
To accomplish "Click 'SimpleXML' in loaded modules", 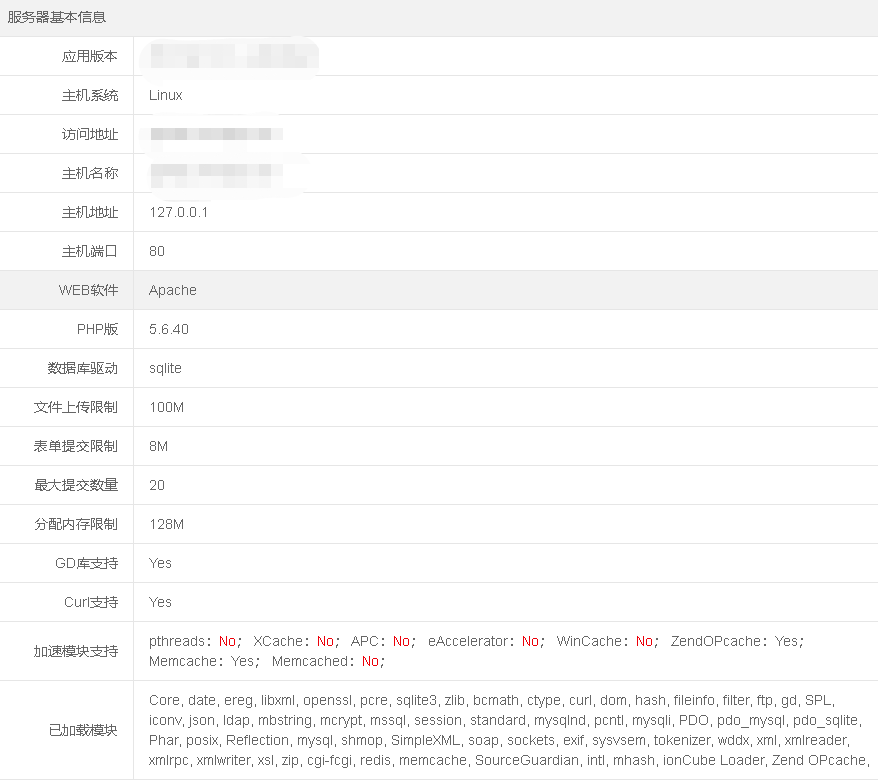I will (x=425, y=741).
